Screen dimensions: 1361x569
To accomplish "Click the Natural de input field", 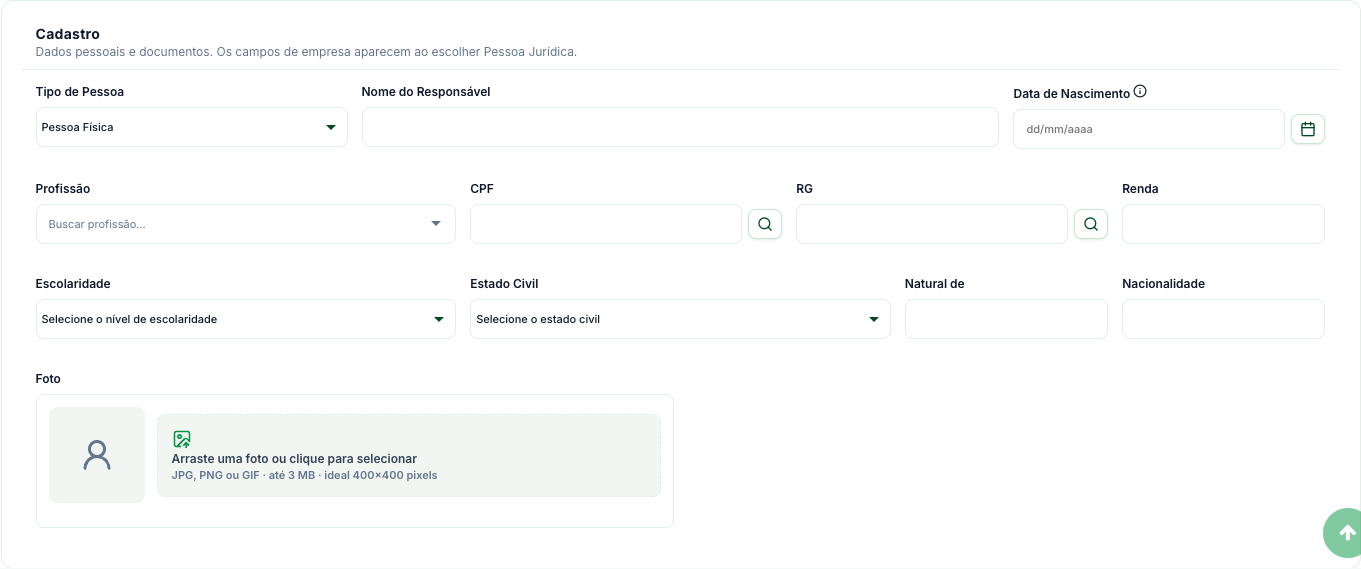I will tap(1006, 319).
